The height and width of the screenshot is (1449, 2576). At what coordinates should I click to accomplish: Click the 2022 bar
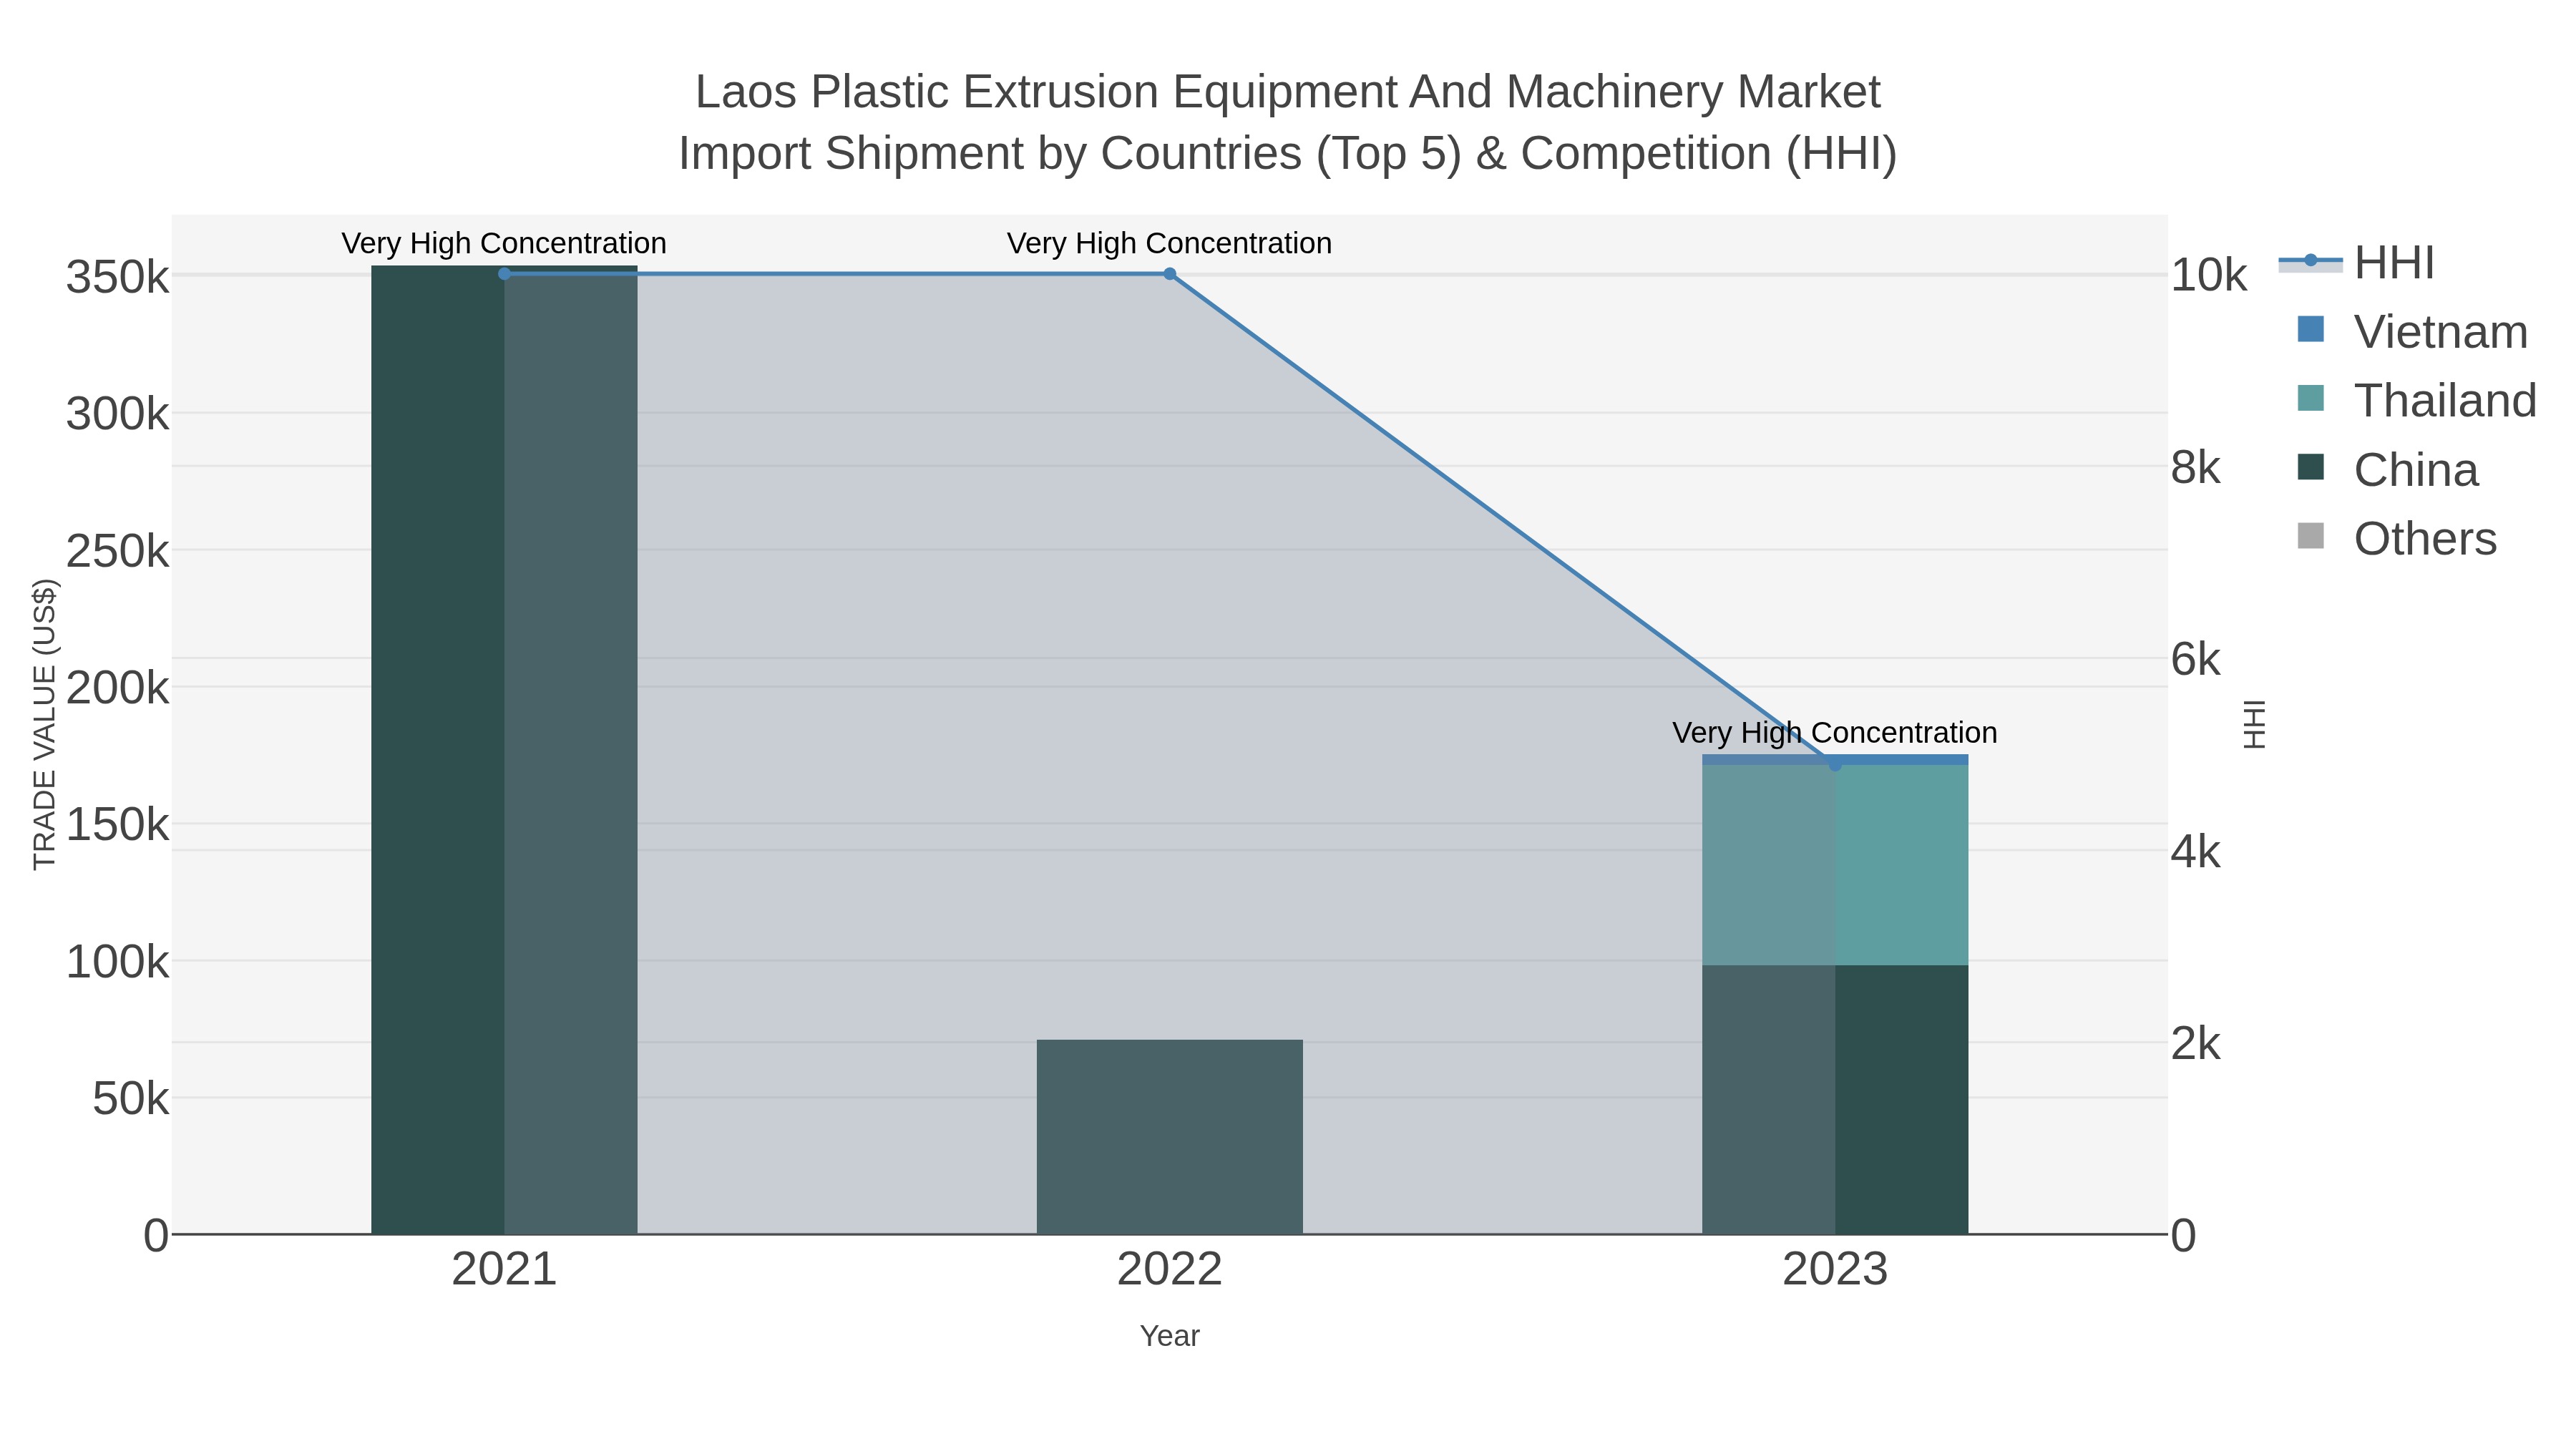(x=1169, y=1137)
